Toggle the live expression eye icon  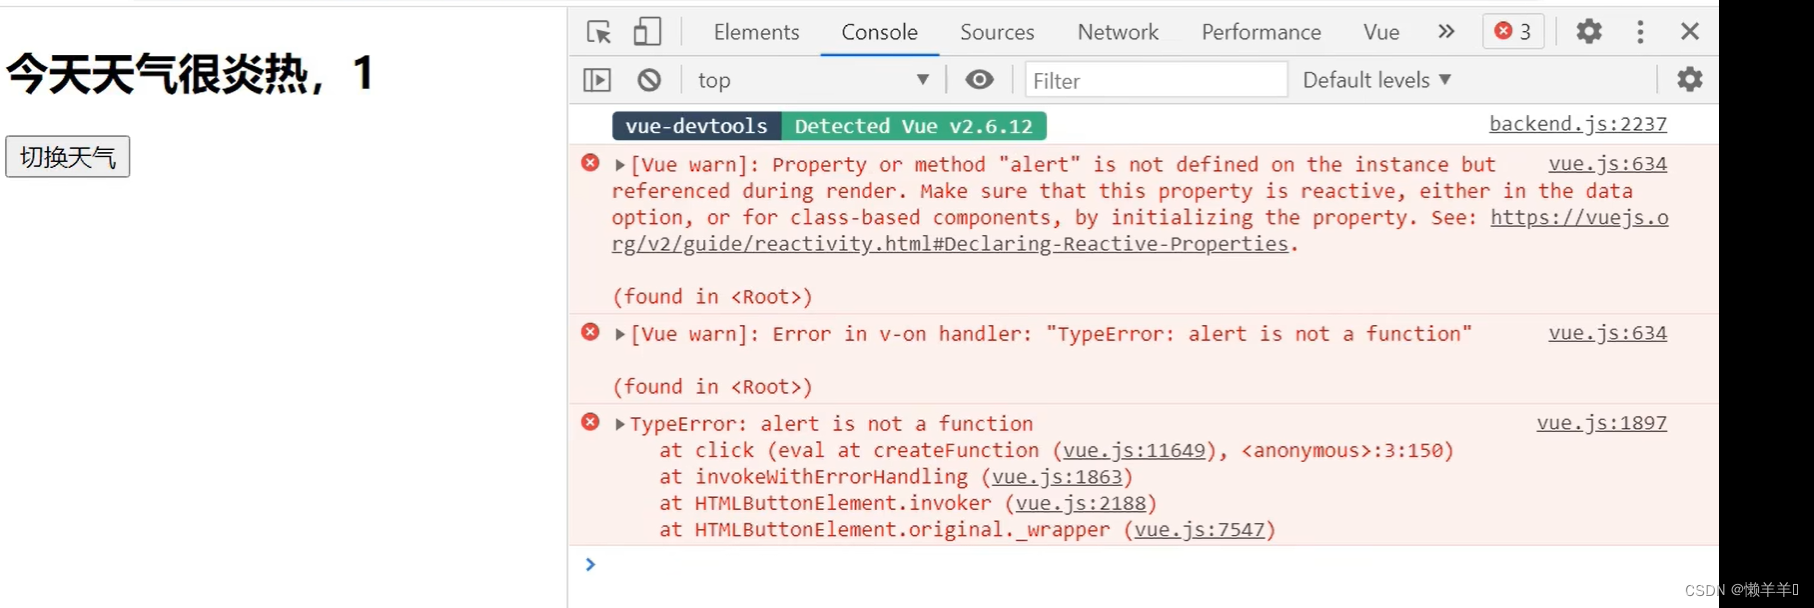click(x=979, y=80)
